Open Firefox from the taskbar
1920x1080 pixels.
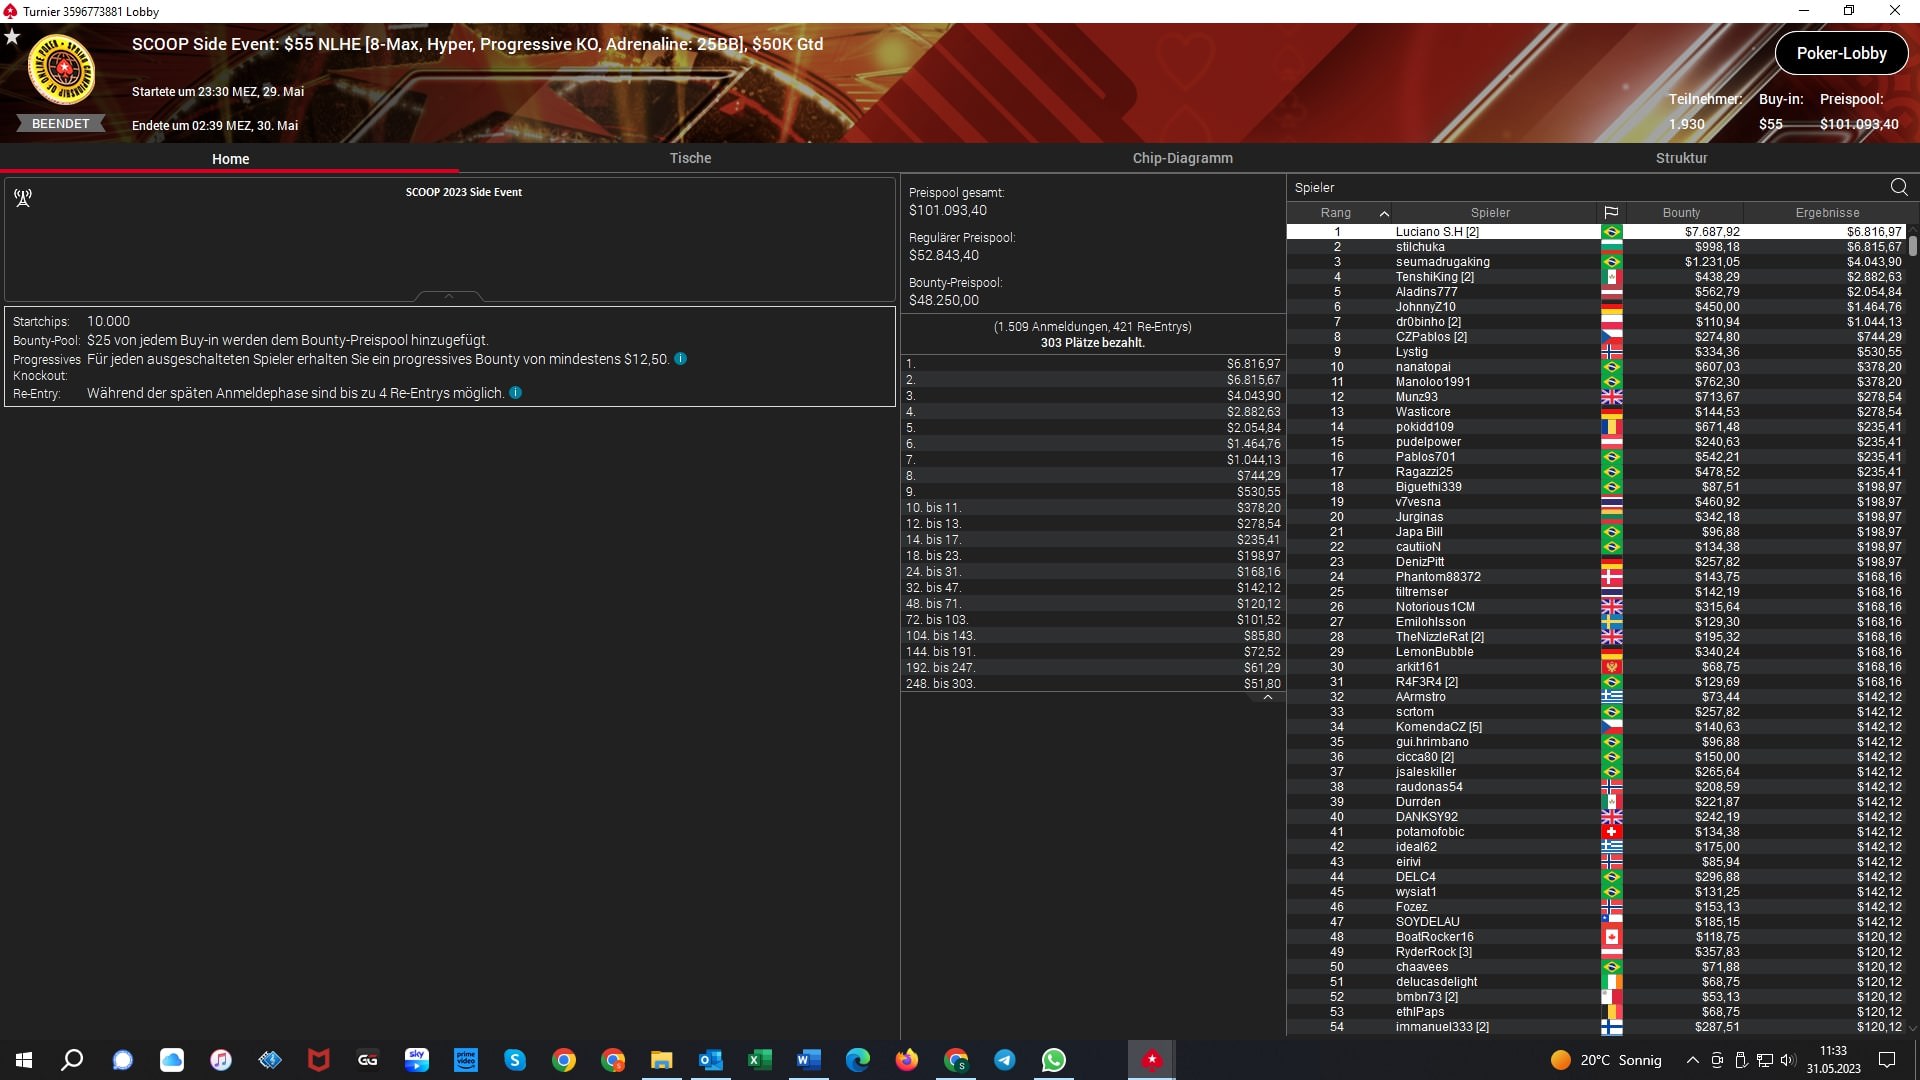point(907,1060)
